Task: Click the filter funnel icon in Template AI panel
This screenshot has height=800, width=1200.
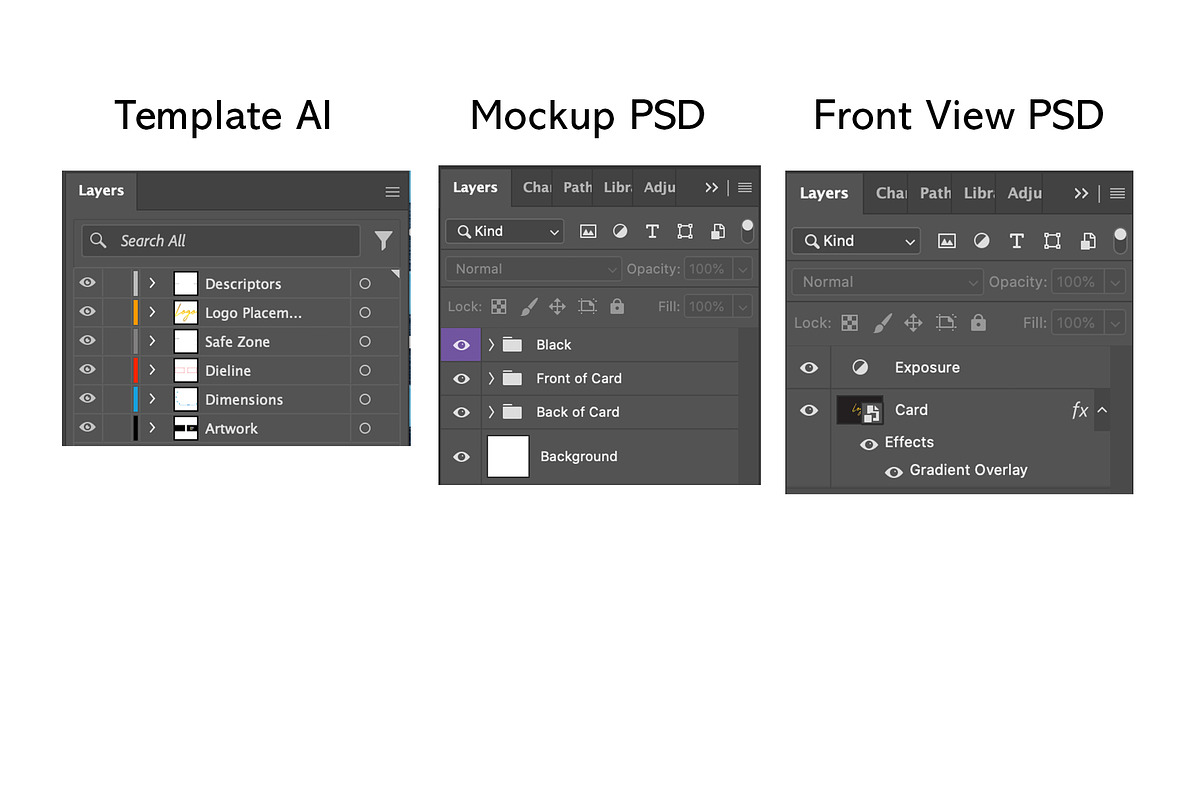Action: pos(383,241)
